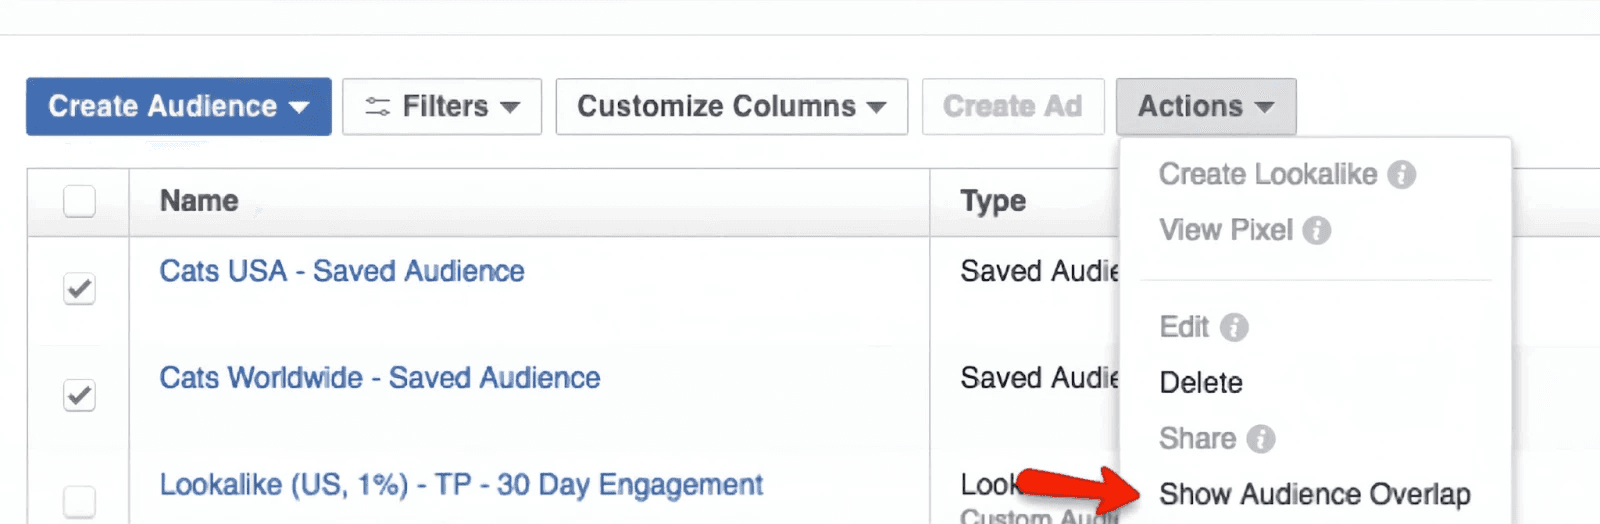Image resolution: width=1600 pixels, height=524 pixels.
Task: Check the Lookalike 30 Day Engagement checkbox
Action: click(x=79, y=500)
